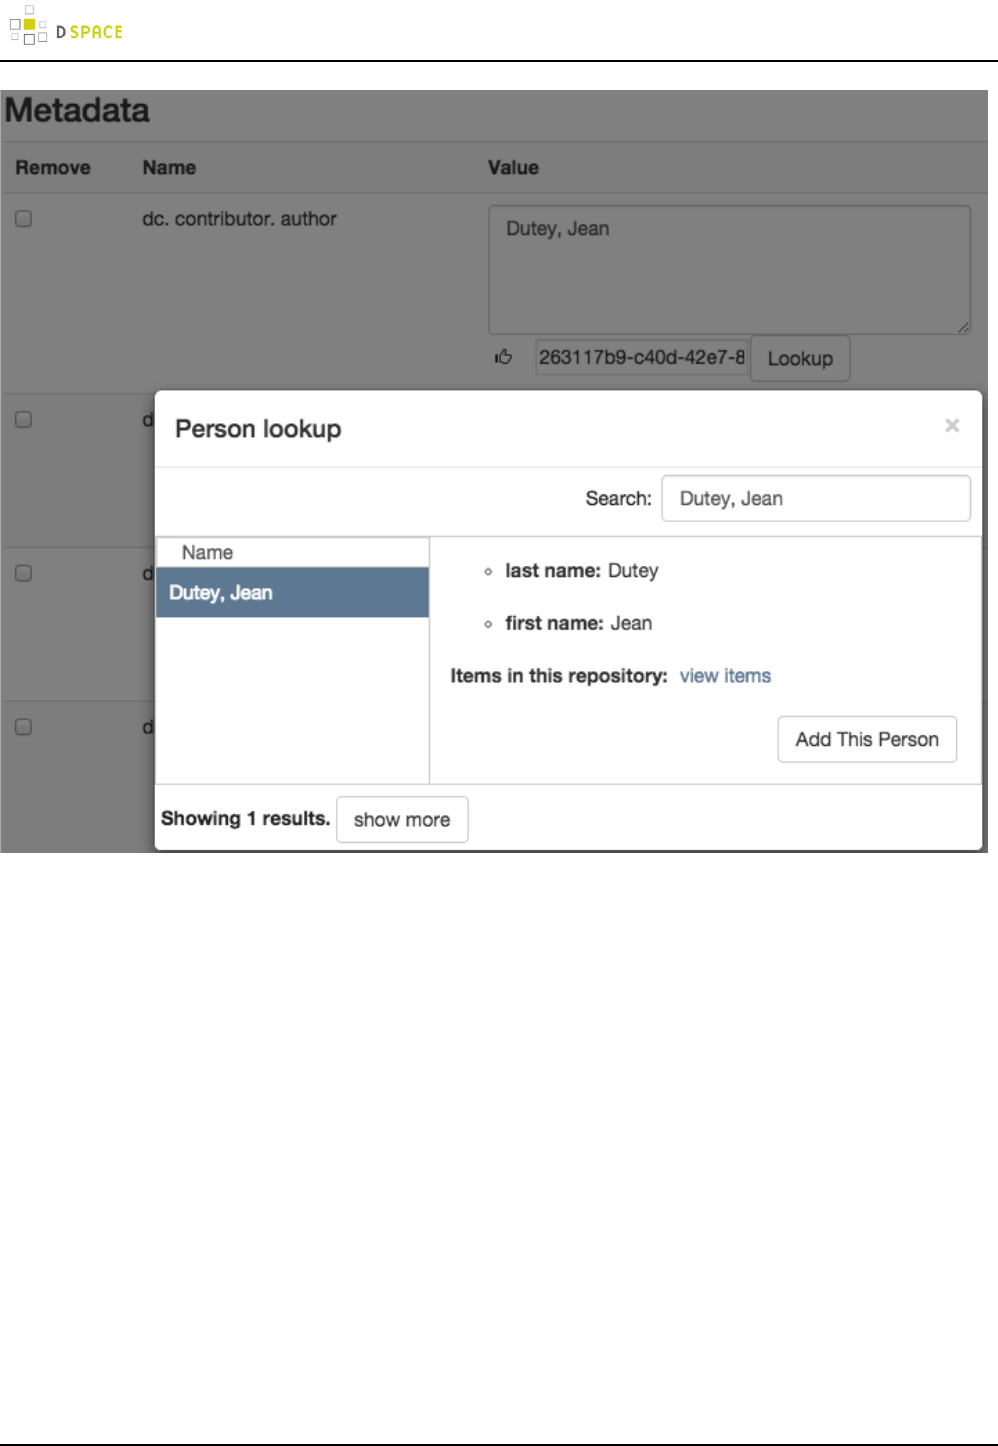Click the Dutey, Jean value text area
The width and height of the screenshot is (998, 1446).
point(728,269)
